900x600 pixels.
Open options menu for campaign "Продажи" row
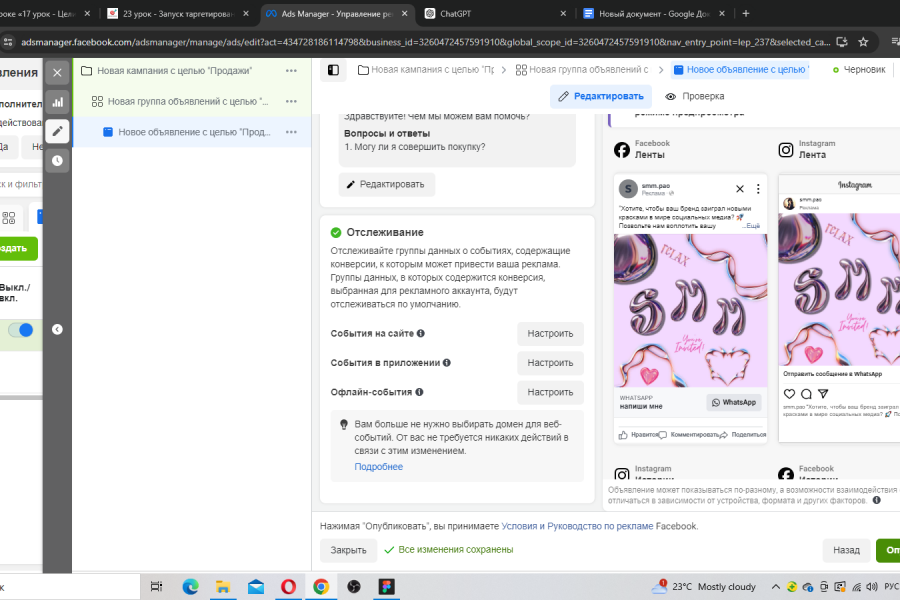coord(292,71)
